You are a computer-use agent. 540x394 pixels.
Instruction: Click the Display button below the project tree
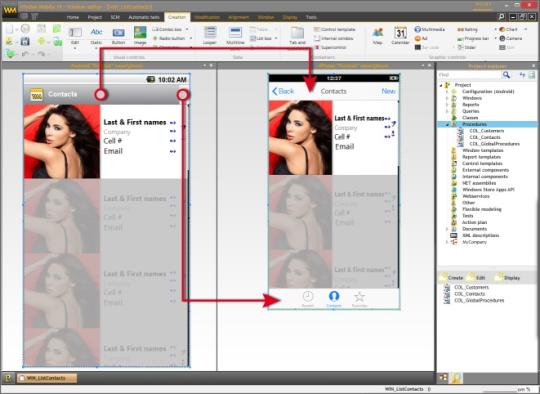pyautogui.click(x=507, y=277)
